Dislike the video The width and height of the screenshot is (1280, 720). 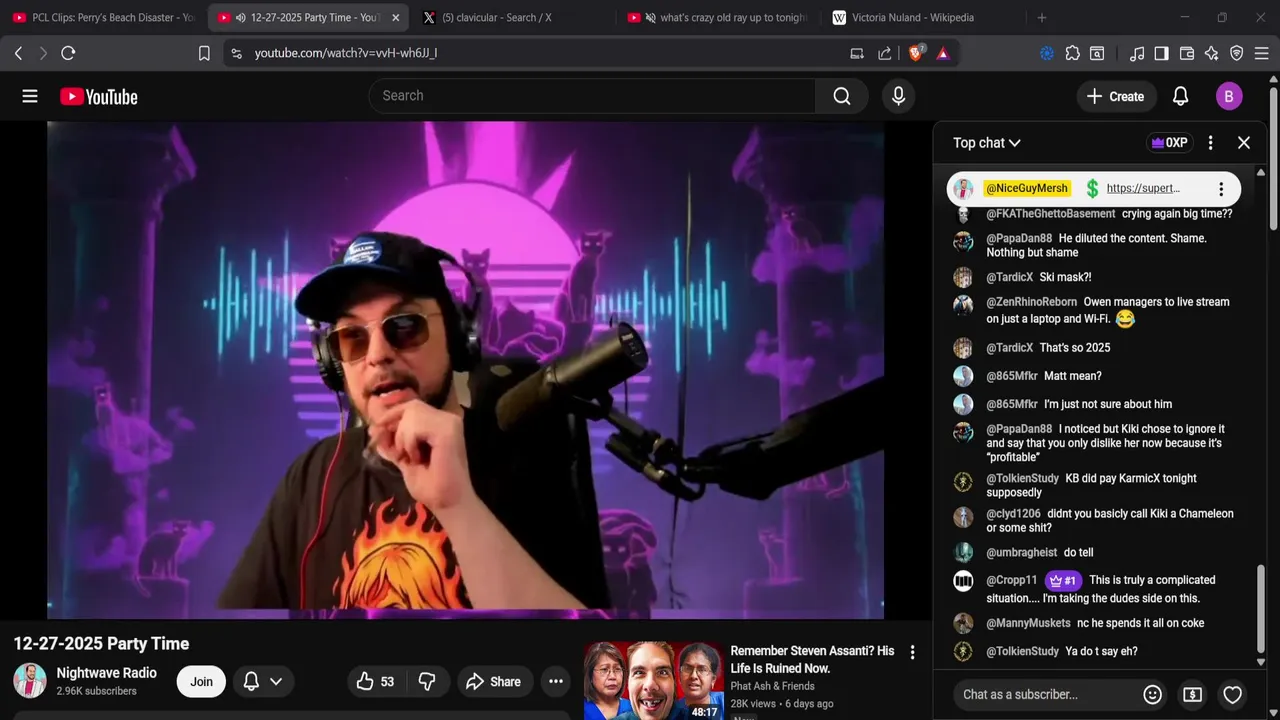point(427,681)
